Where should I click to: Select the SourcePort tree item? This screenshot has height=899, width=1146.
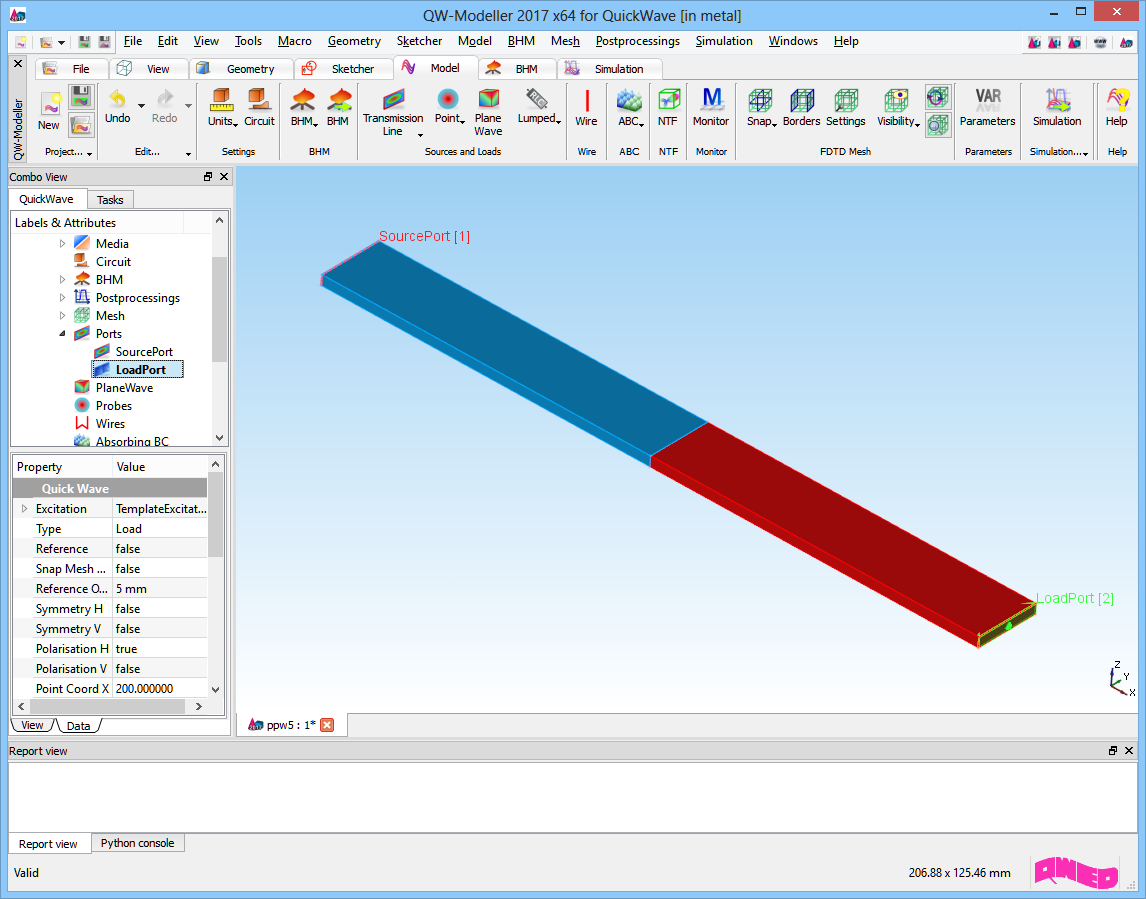tap(143, 352)
